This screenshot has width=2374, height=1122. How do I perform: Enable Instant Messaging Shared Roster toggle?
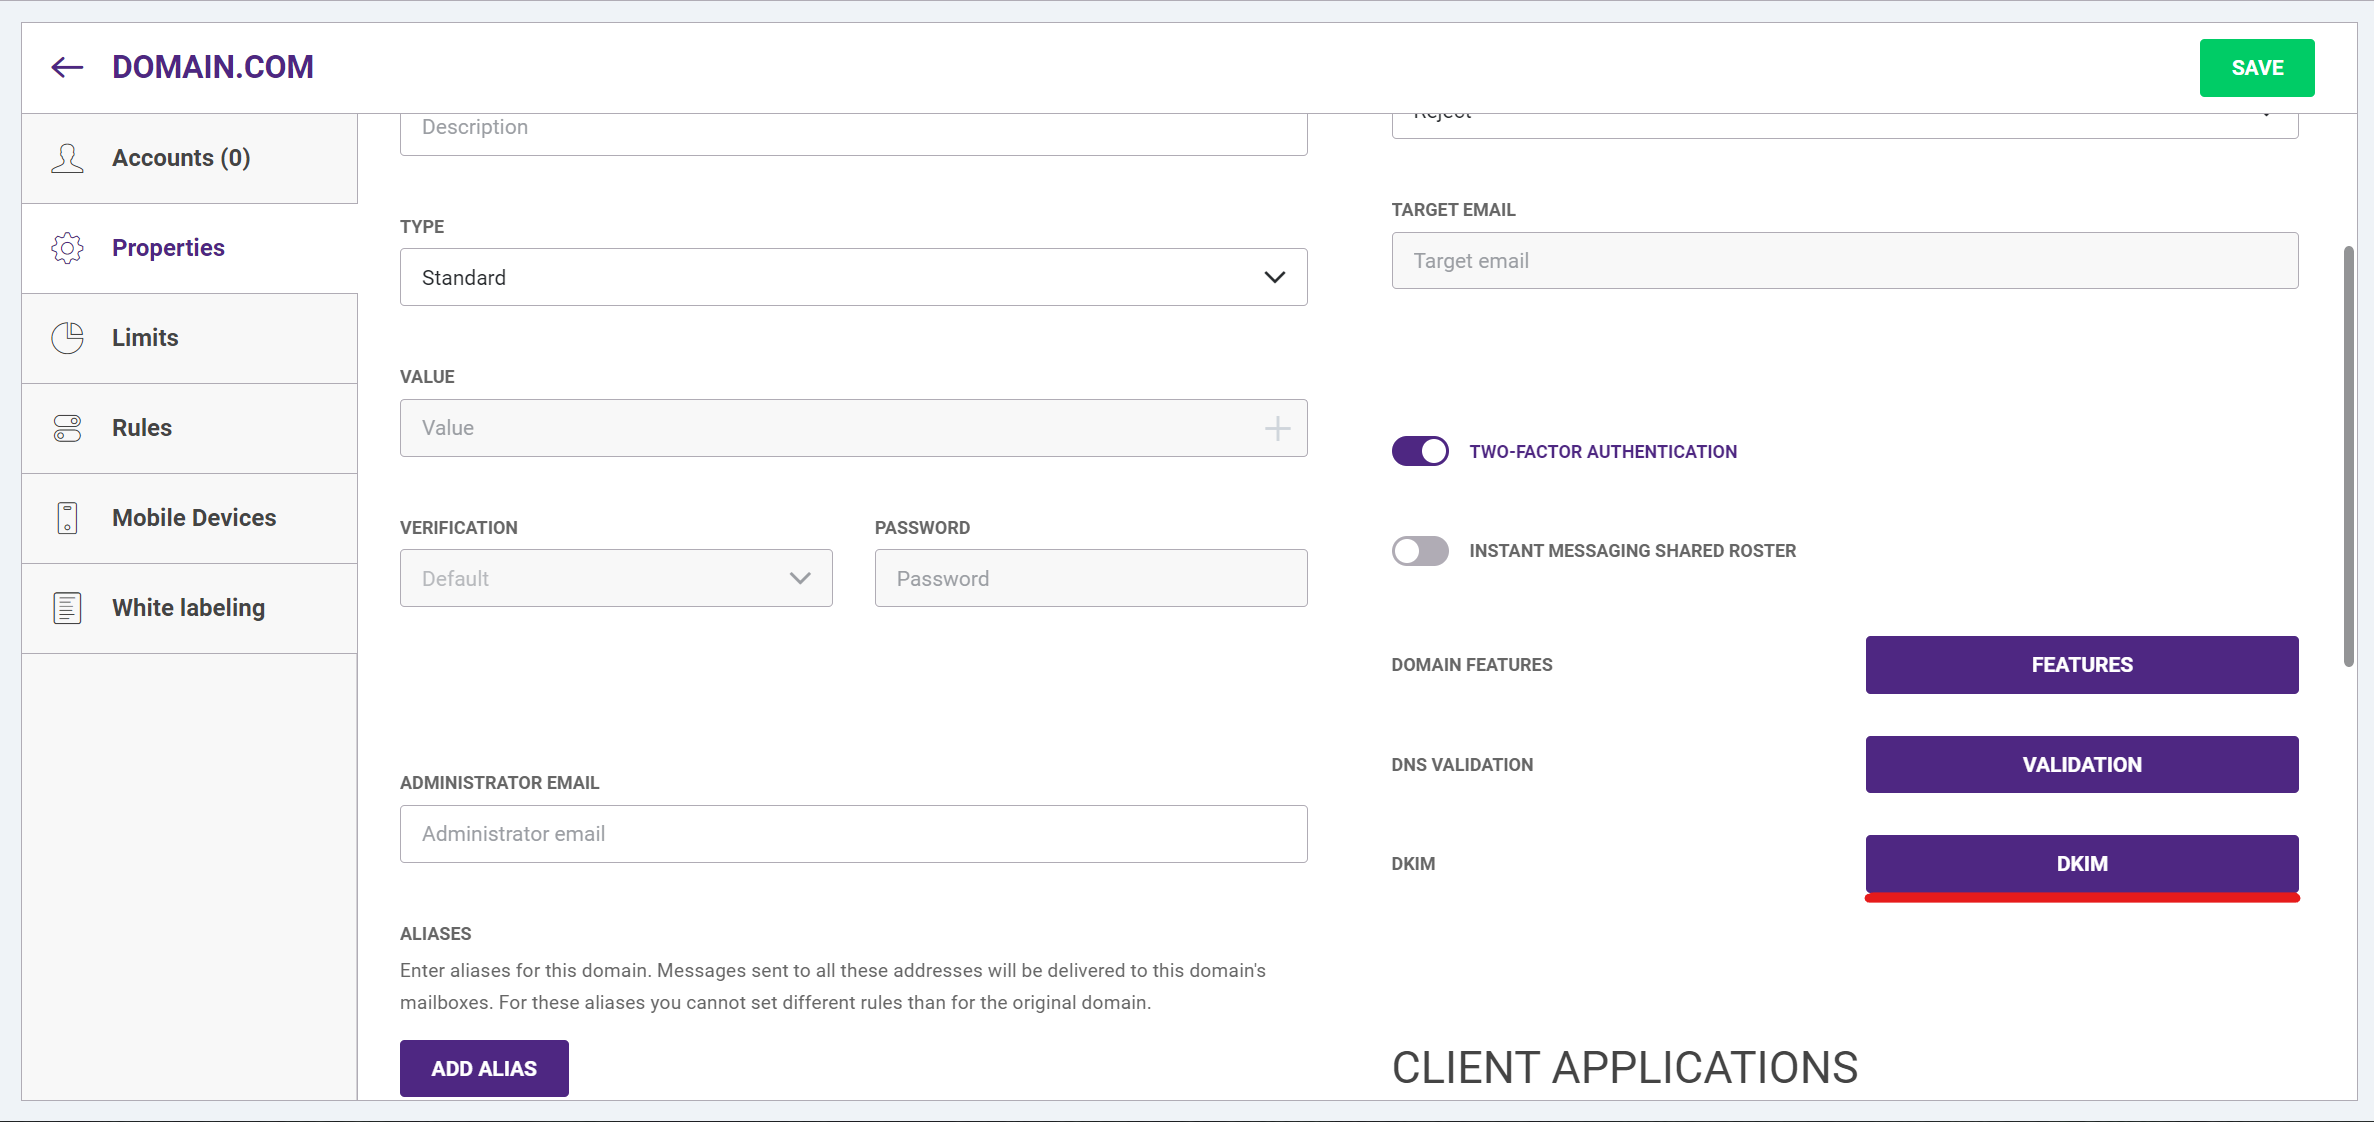pyautogui.click(x=1420, y=551)
